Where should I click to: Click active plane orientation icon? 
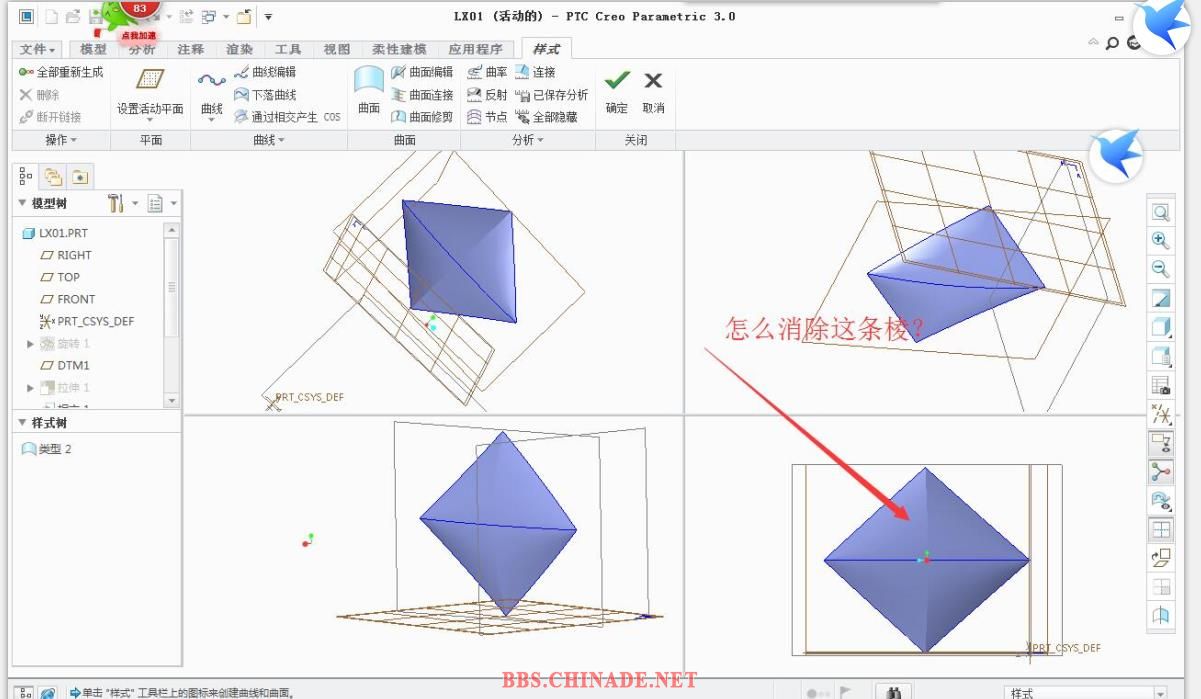(1161, 559)
